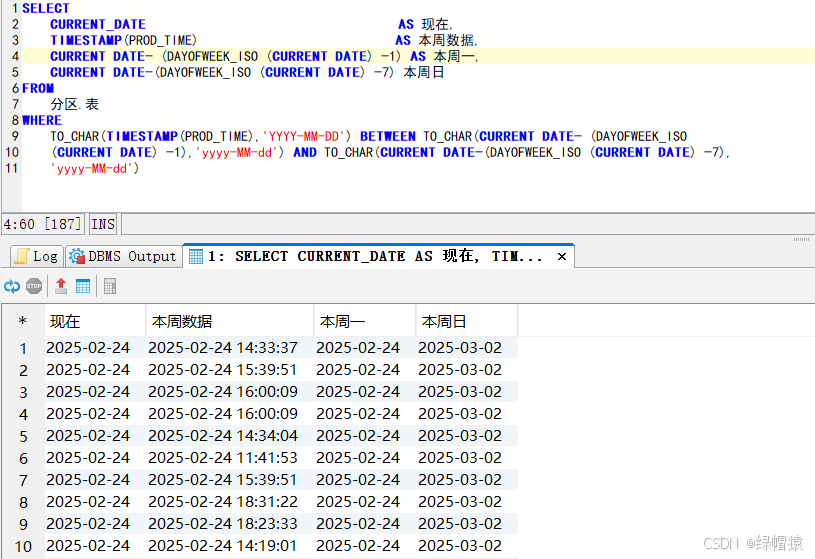
Task: Click the table name 分区.表 on line 7
Action: click(75, 105)
